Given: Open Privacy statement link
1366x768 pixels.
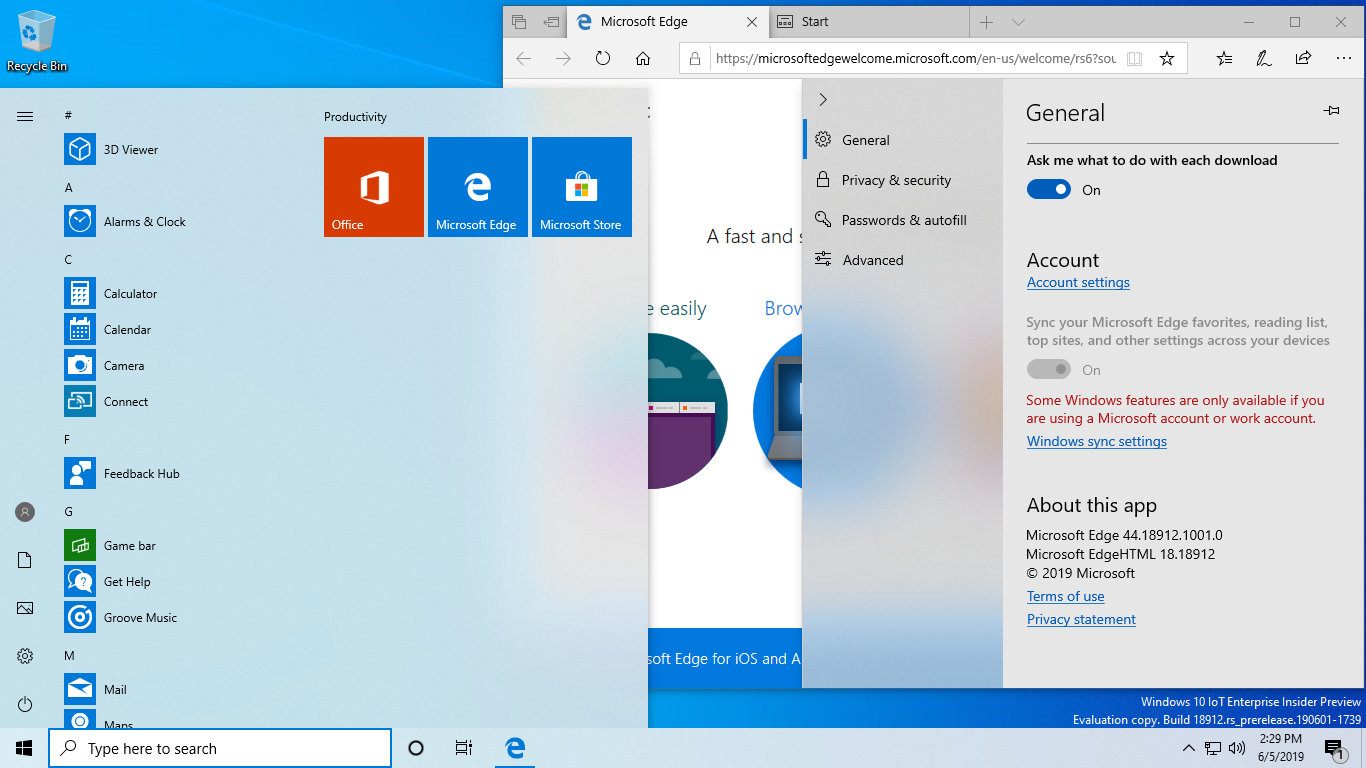Looking at the screenshot, I should 1081,620.
